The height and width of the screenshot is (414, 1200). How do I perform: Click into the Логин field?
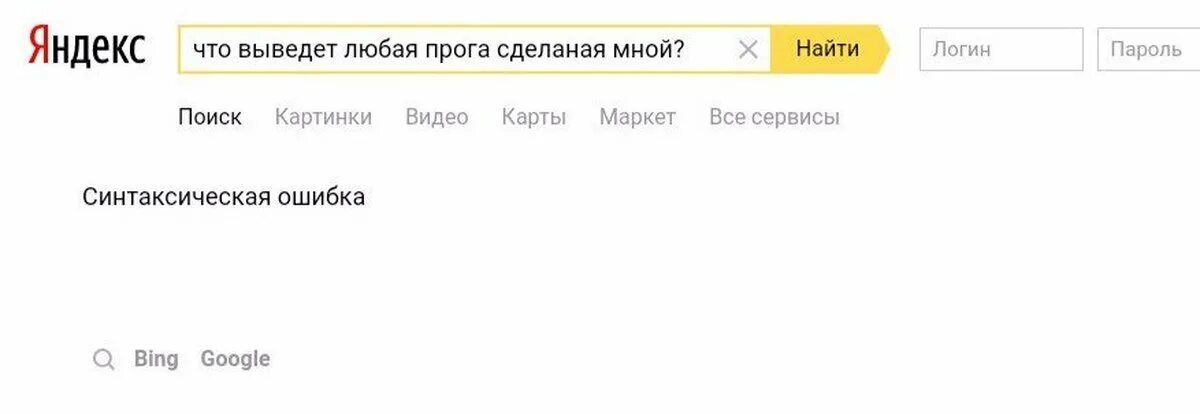click(1000, 49)
